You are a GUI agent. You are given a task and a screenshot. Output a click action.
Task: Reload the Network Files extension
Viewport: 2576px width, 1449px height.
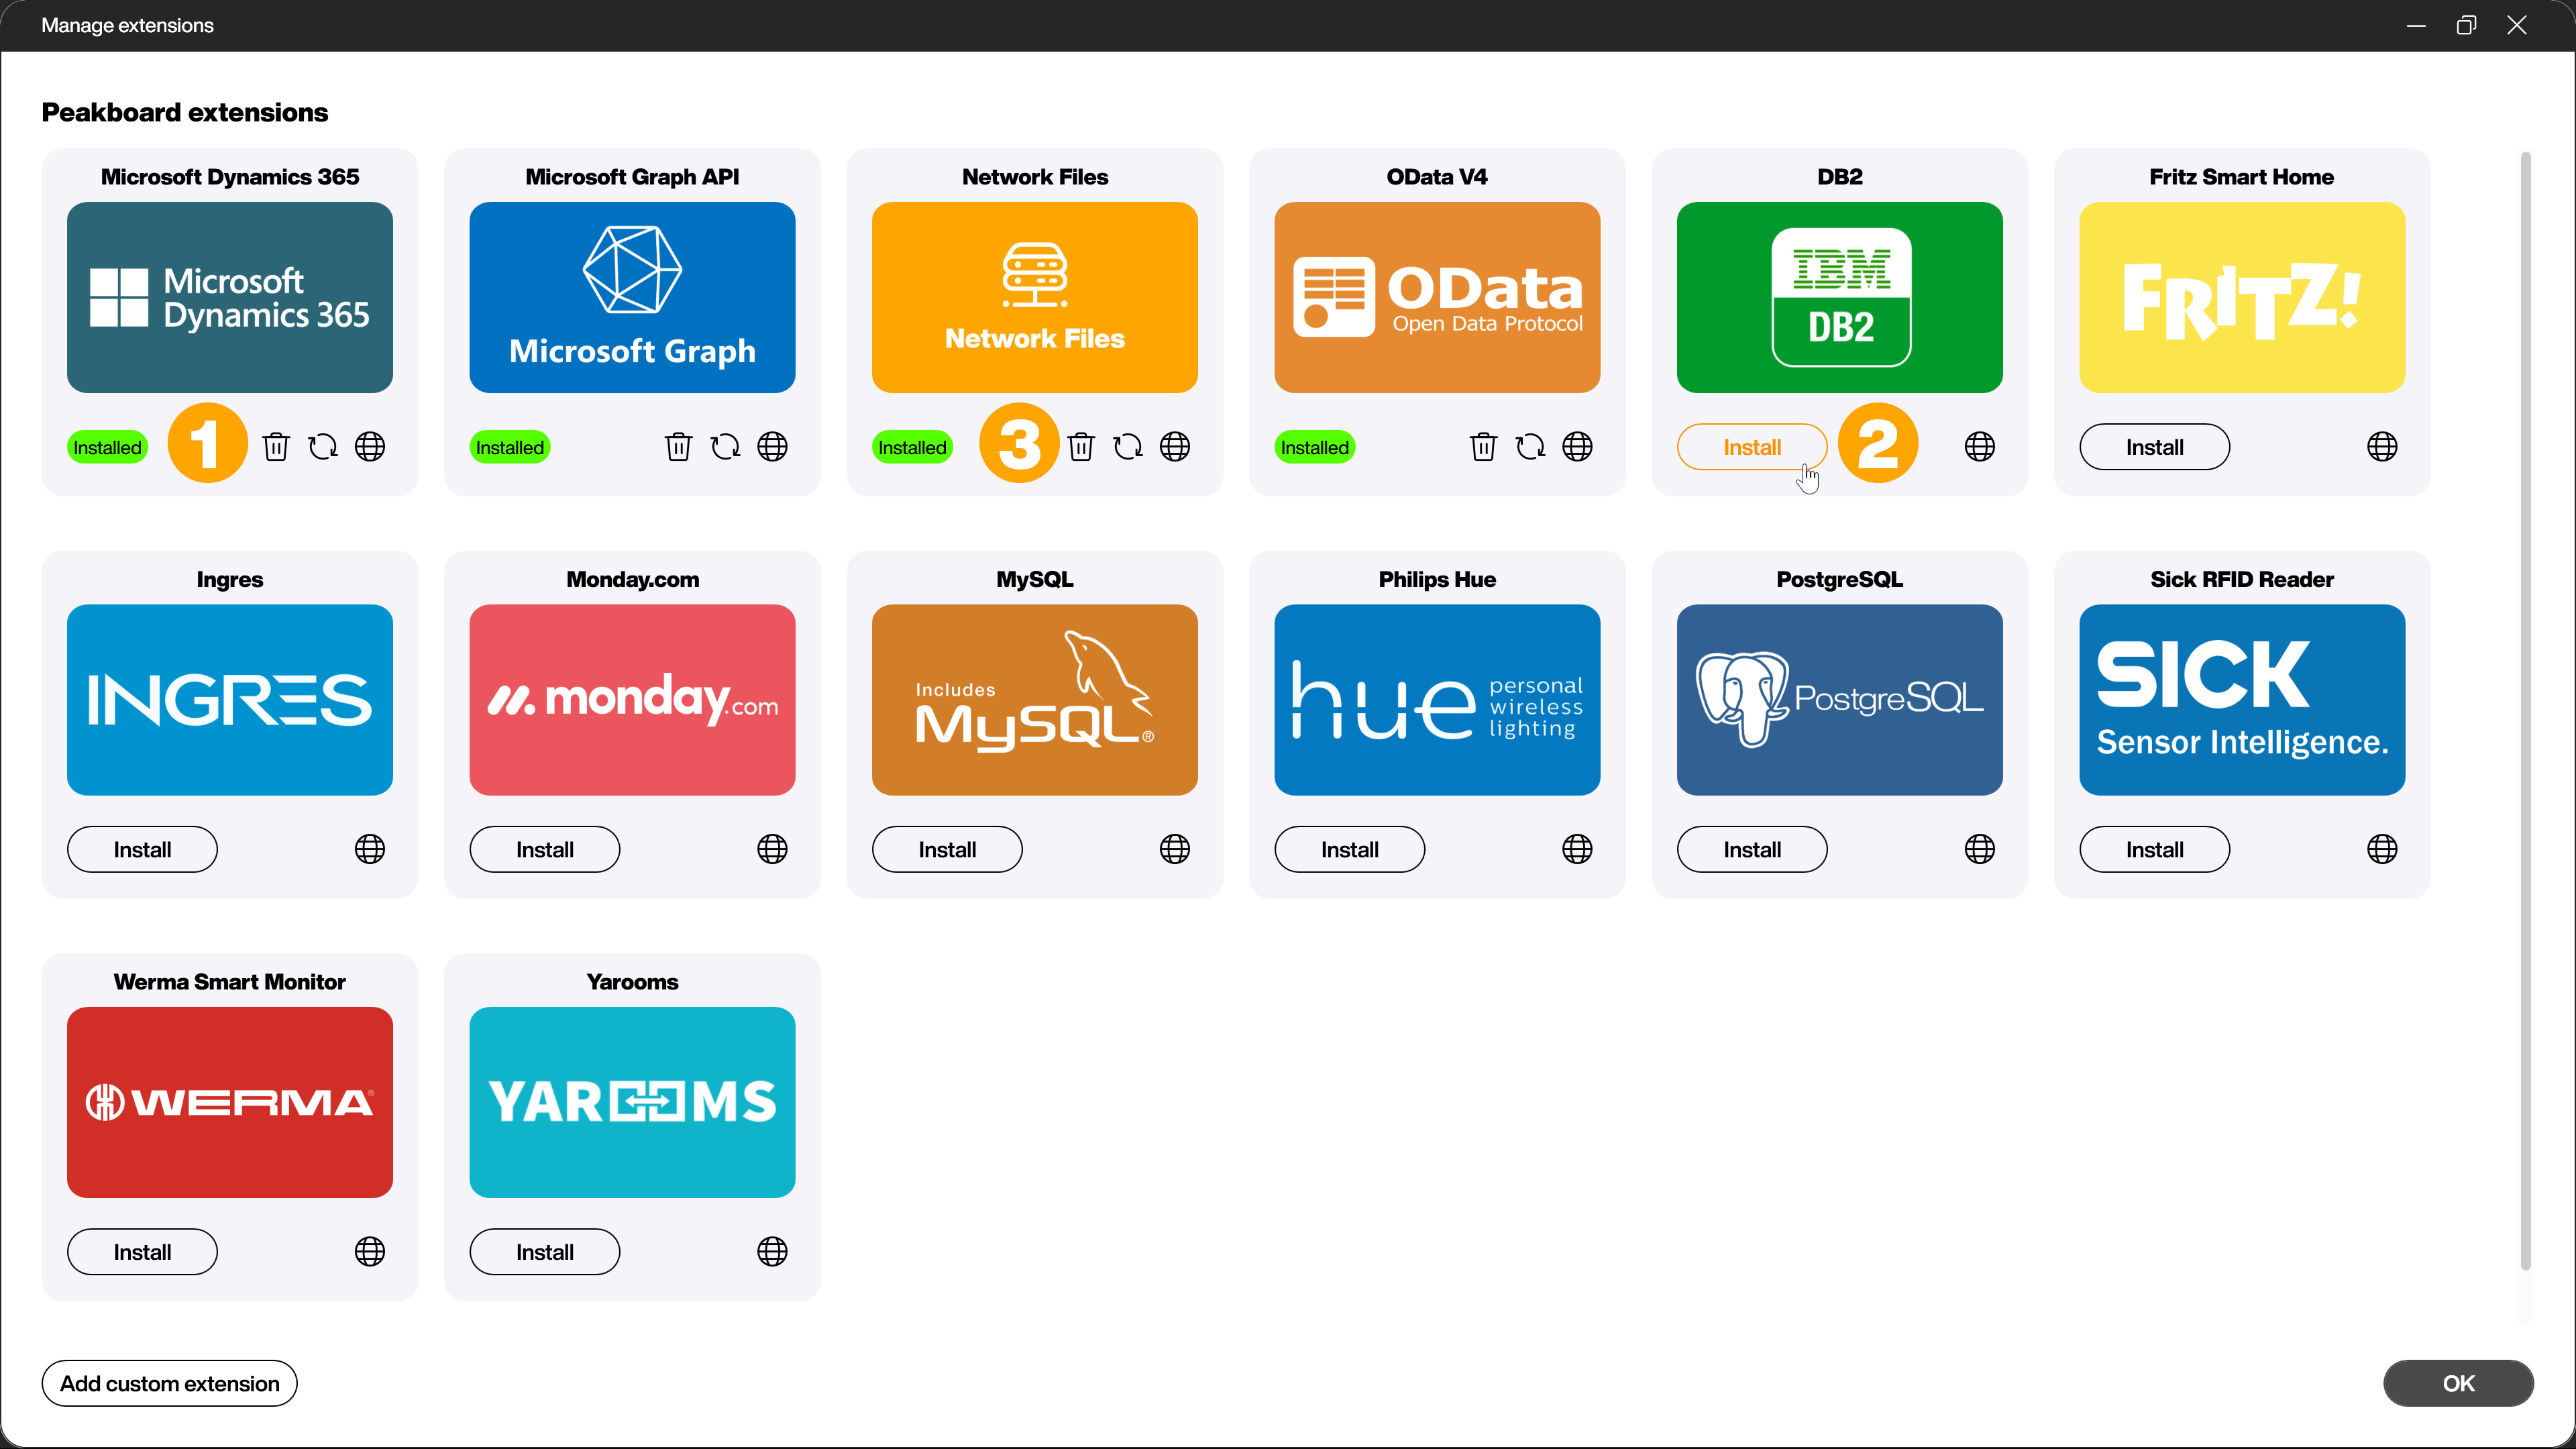[1128, 447]
